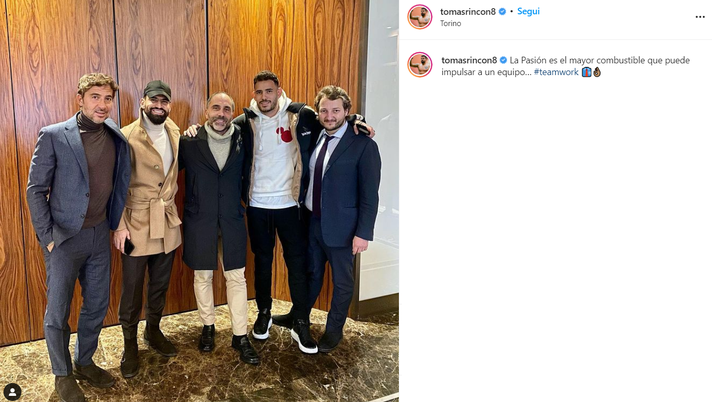Screen dimensions: 712x402
Task: Follow the account via Segui
Action: pyautogui.click(x=529, y=12)
